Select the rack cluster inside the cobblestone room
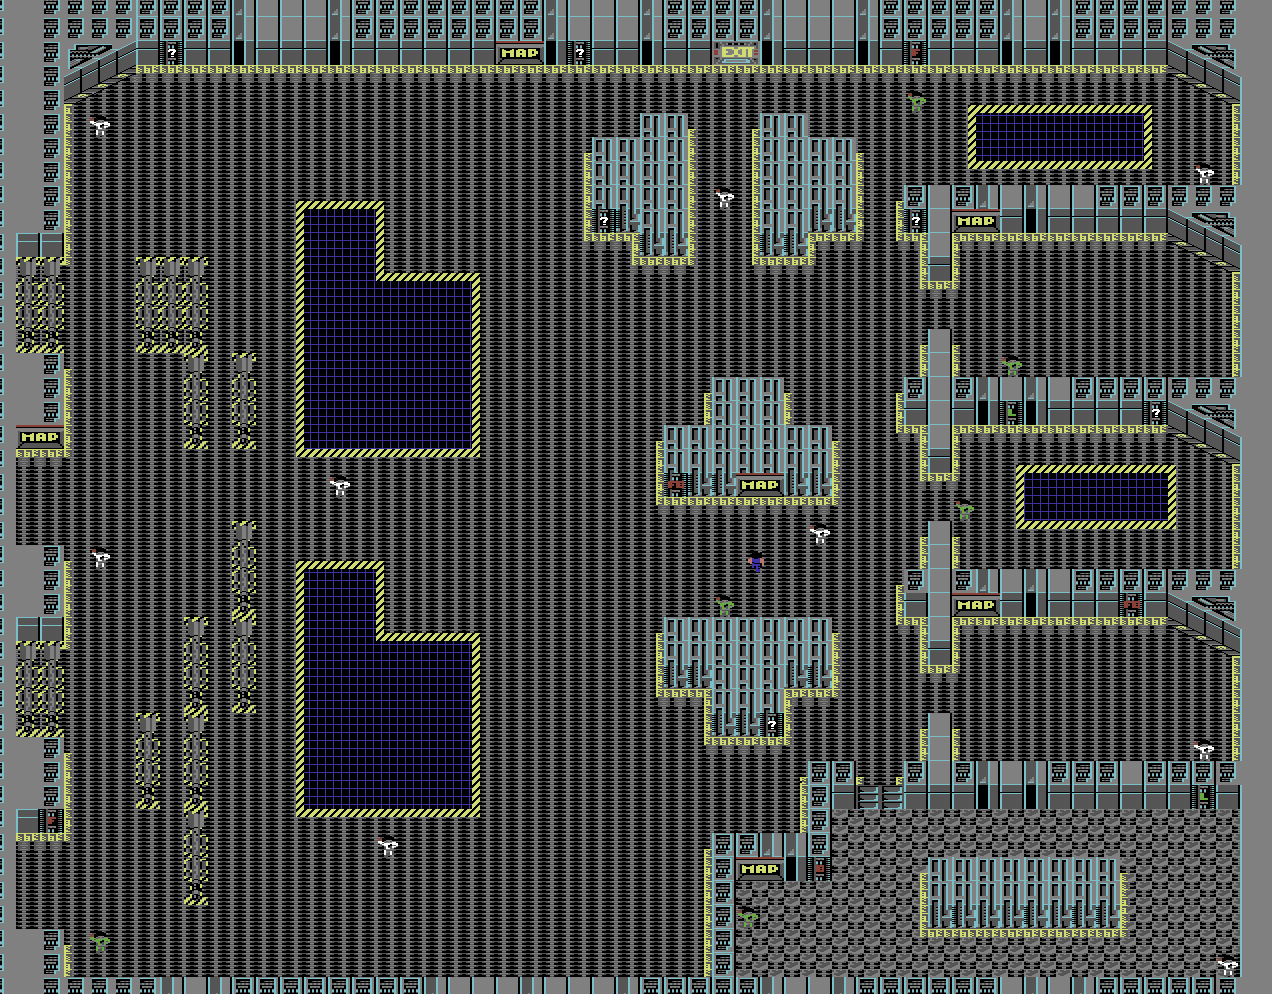This screenshot has height=994, width=1272. (1024, 897)
